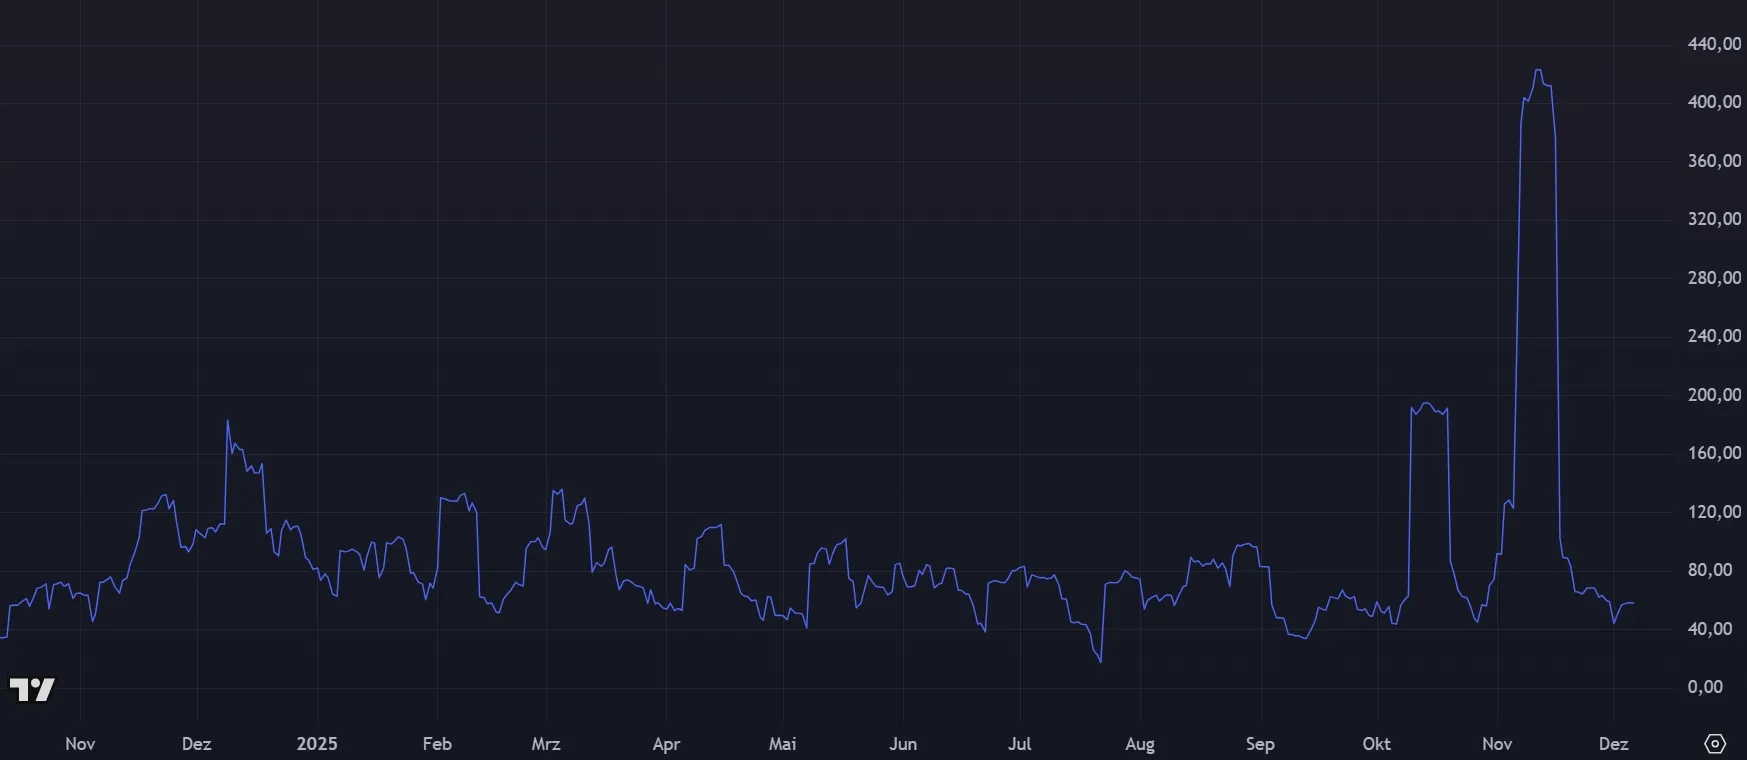Select the 360,00 price axis label
This screenshot has height=760, width=1747.
point(1714,161)
